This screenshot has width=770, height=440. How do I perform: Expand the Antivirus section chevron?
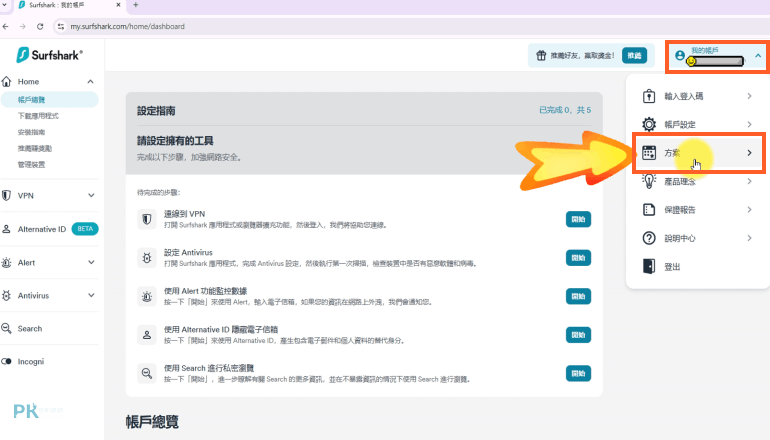click(91, 296)
